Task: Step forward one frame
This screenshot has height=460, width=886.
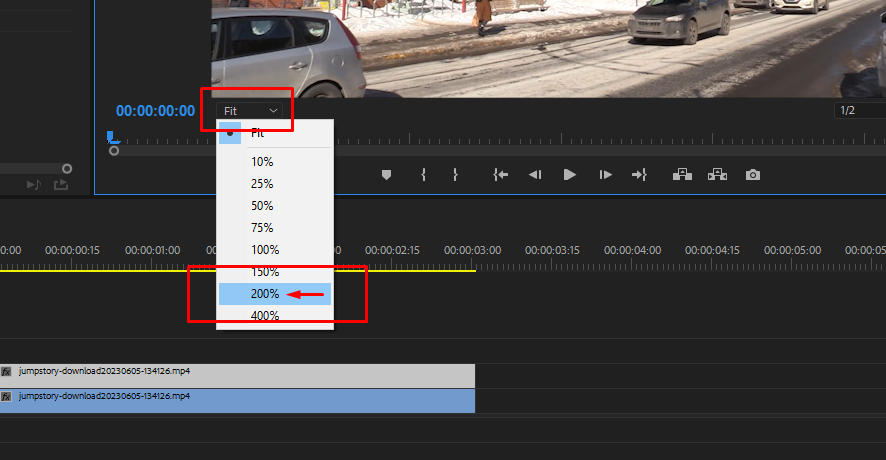Action: tap(605, 175)
